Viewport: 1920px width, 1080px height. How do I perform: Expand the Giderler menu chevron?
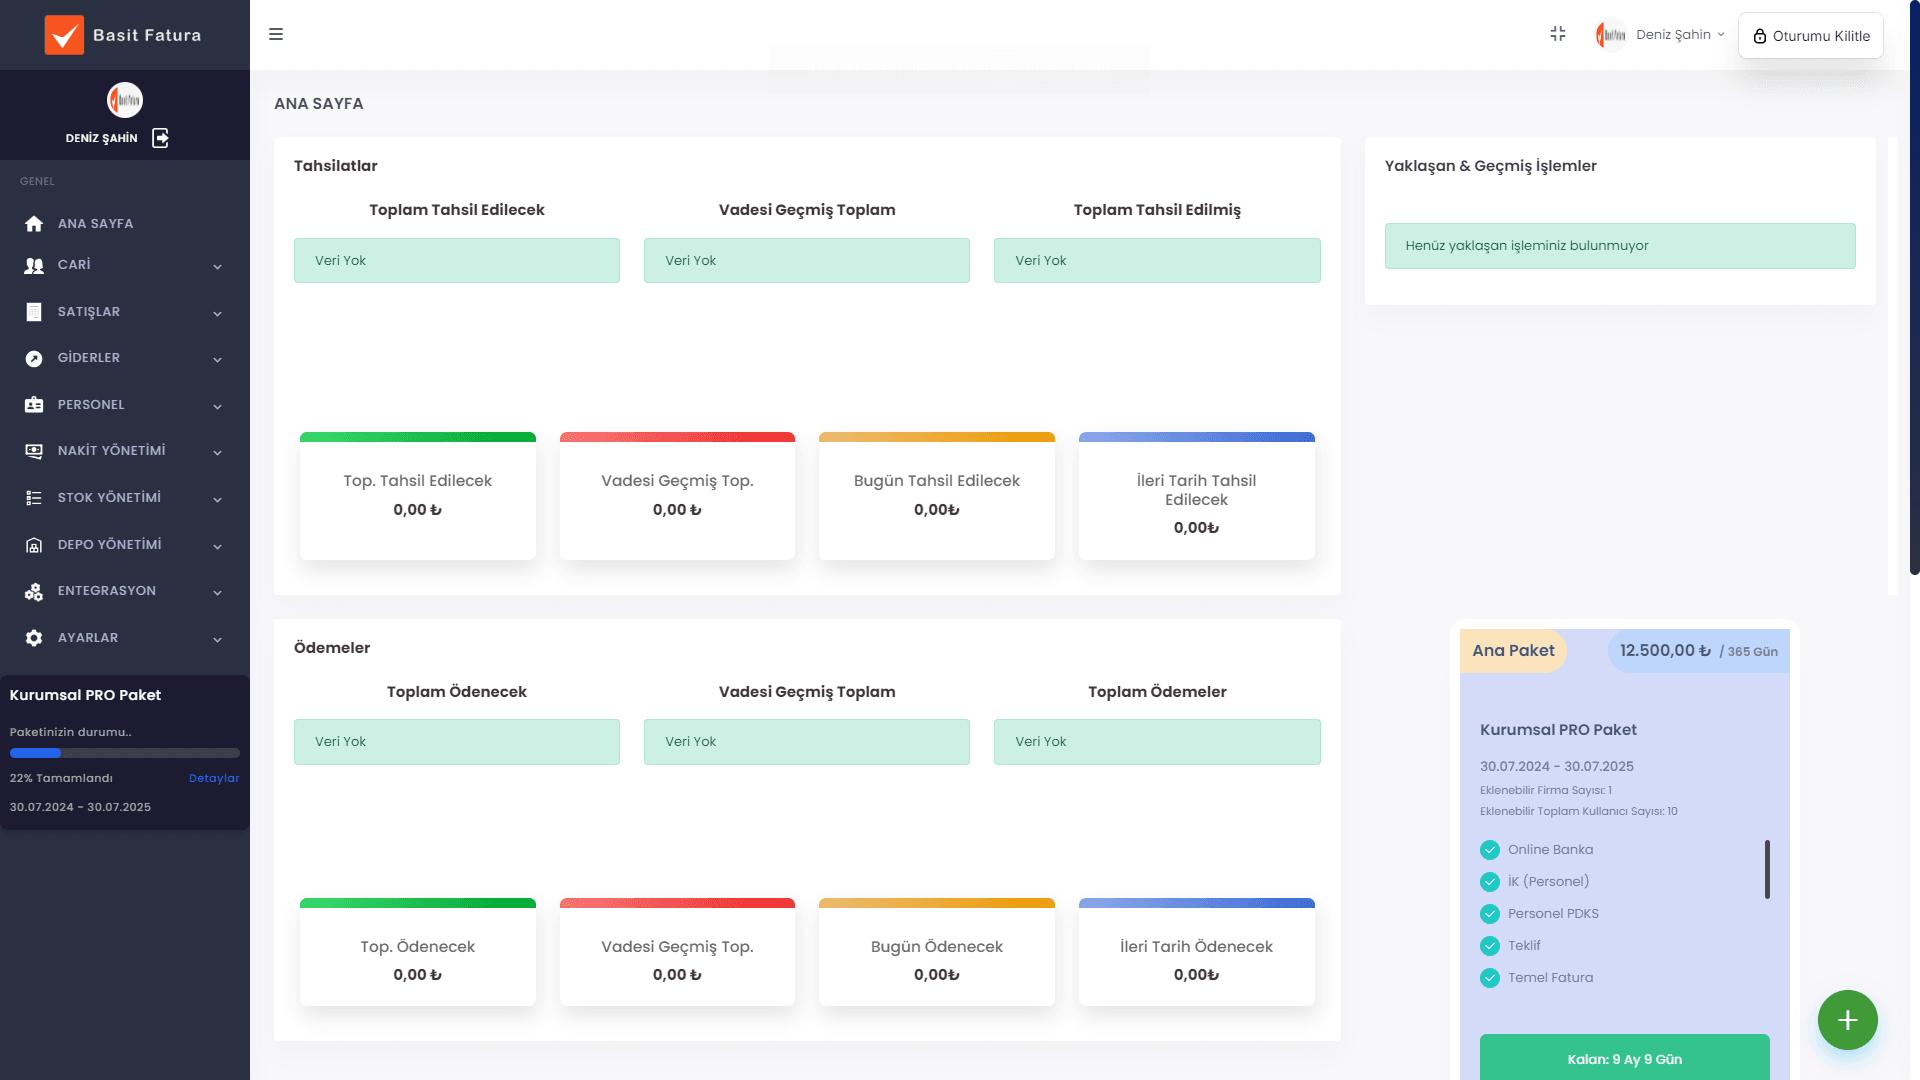click(217, 360)
